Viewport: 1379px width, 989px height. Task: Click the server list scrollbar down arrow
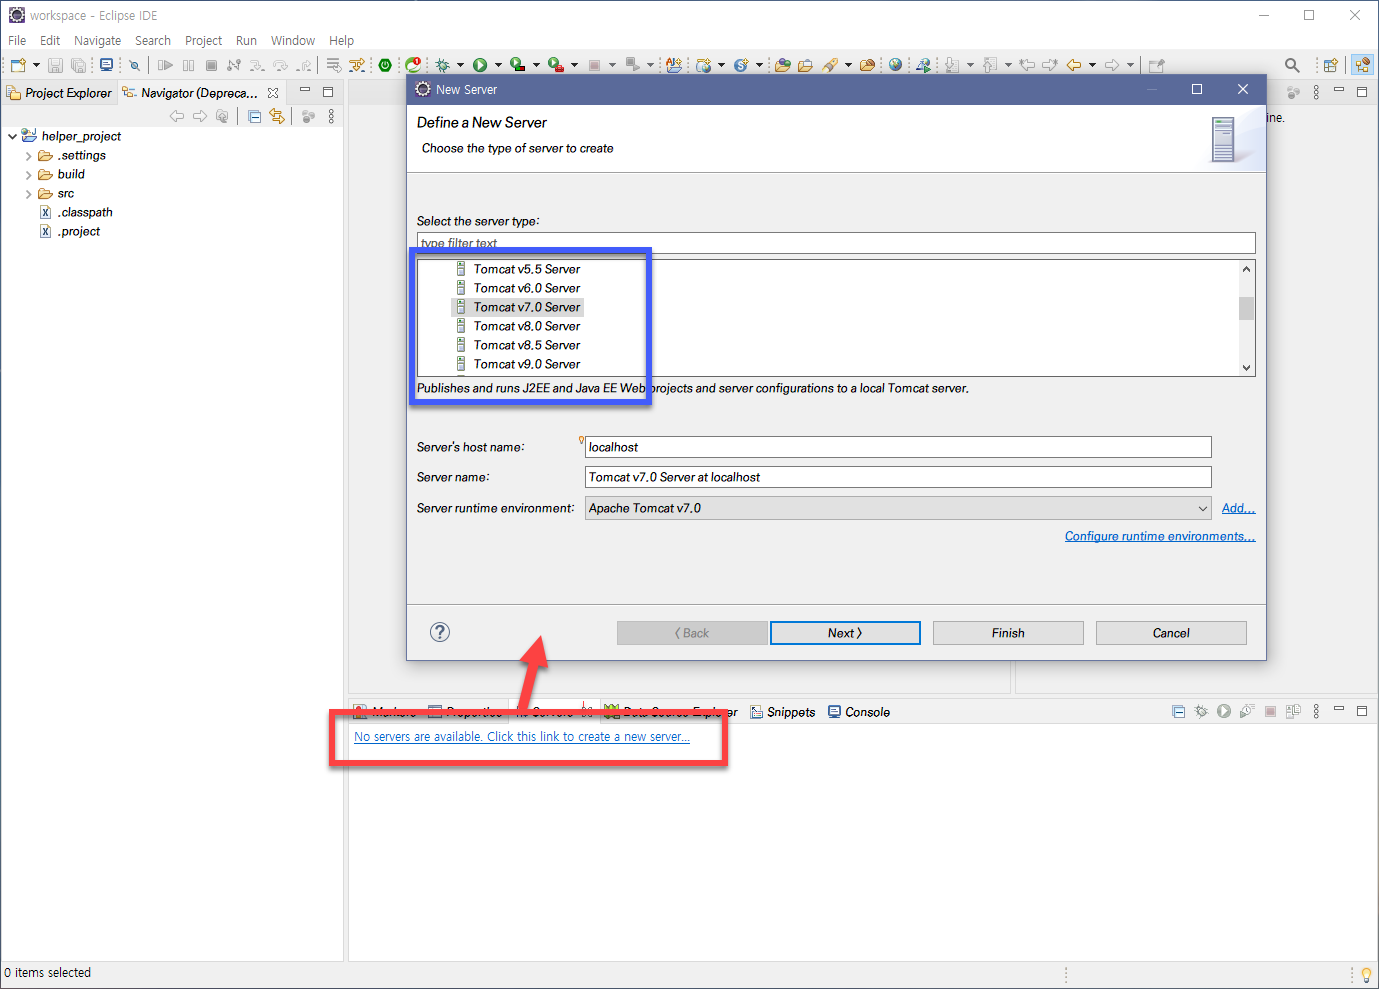pyautogui.click(x=1246, y=367)
